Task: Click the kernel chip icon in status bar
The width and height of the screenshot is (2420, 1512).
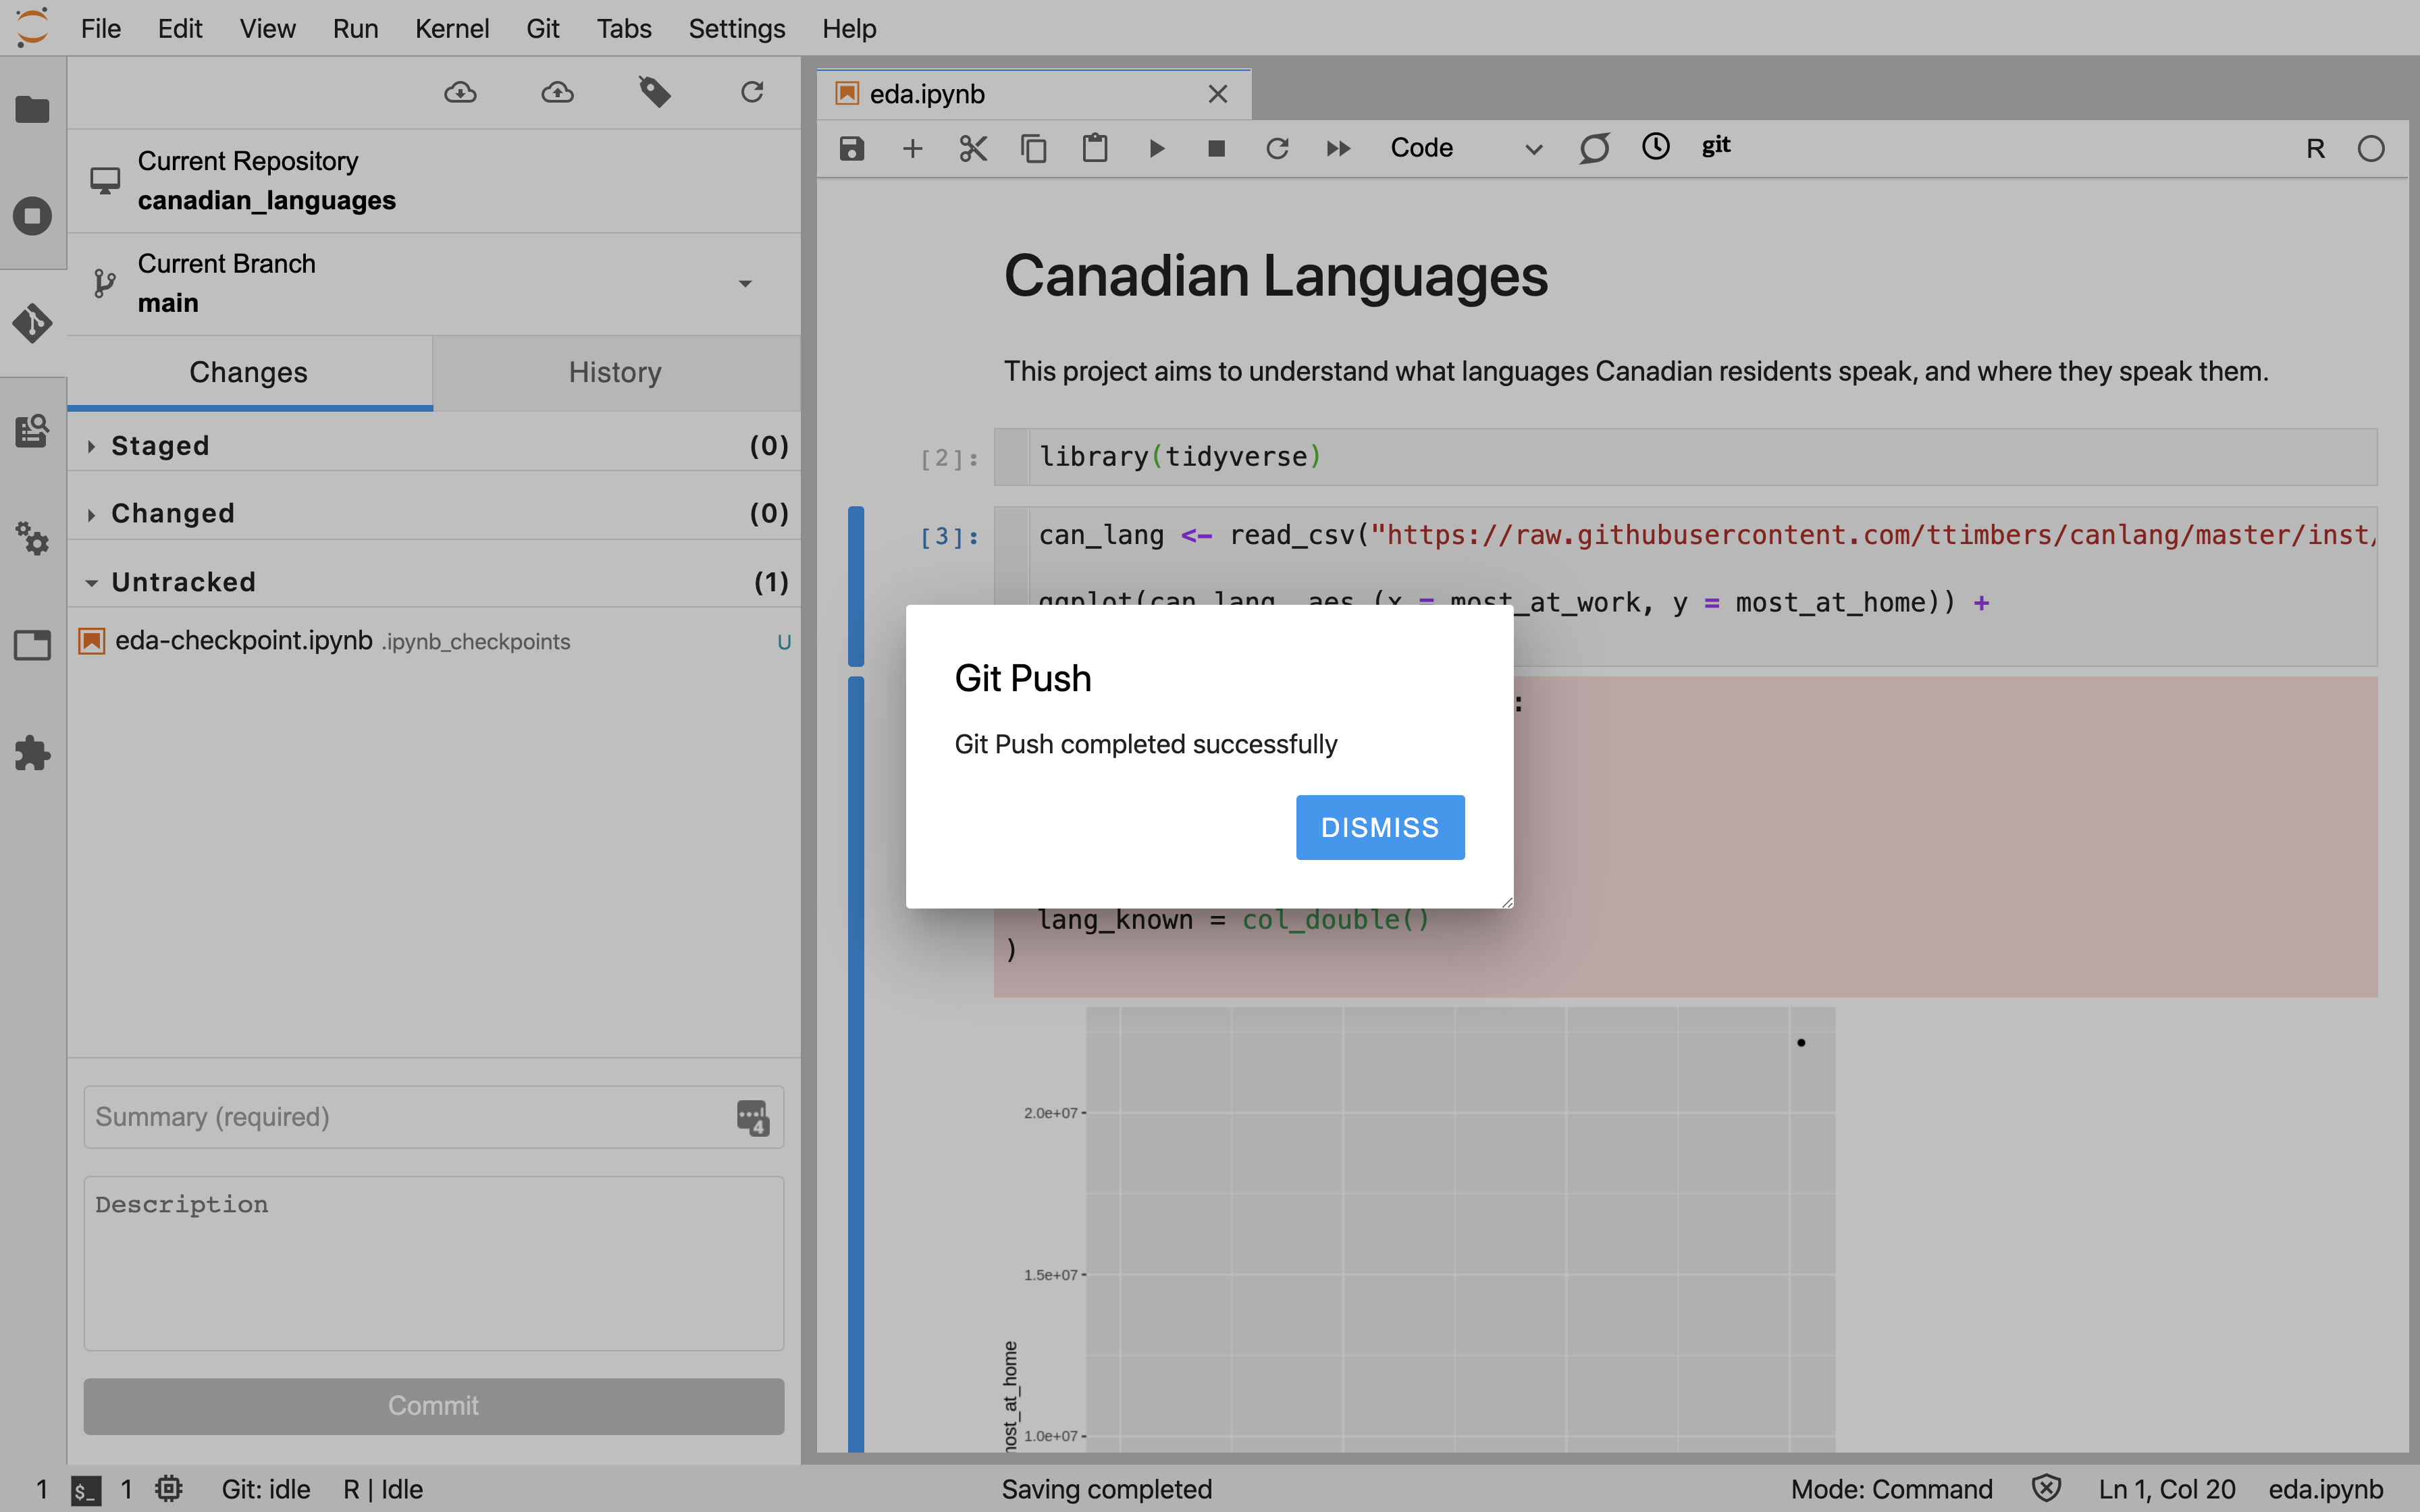Action: coord(169,1489)
